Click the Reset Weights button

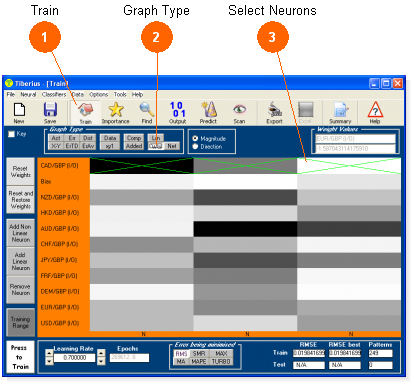coord(21,172)
